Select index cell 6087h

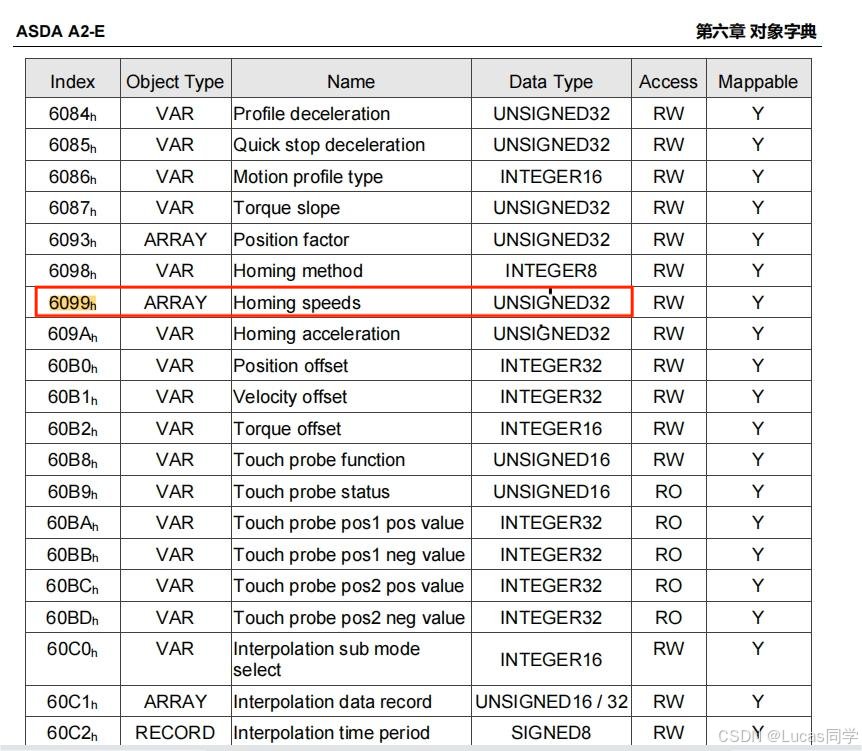73,208
